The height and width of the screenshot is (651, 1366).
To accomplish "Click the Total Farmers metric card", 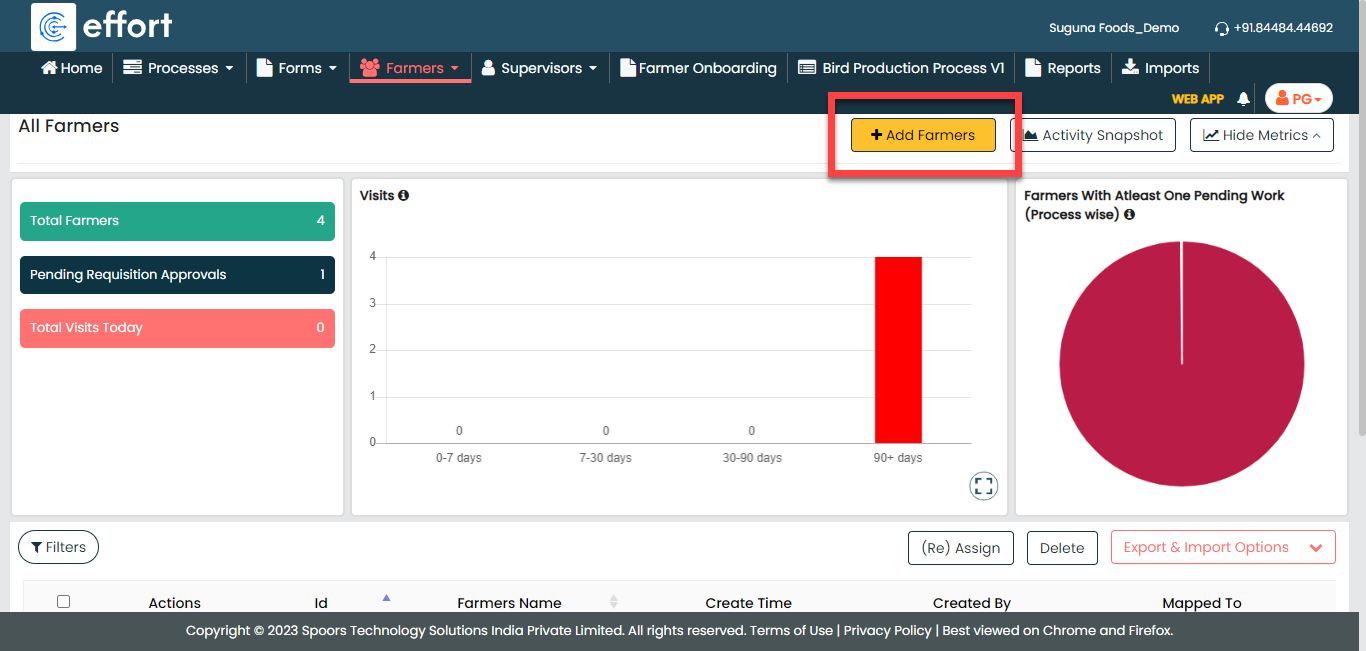I will coord(177,221).
